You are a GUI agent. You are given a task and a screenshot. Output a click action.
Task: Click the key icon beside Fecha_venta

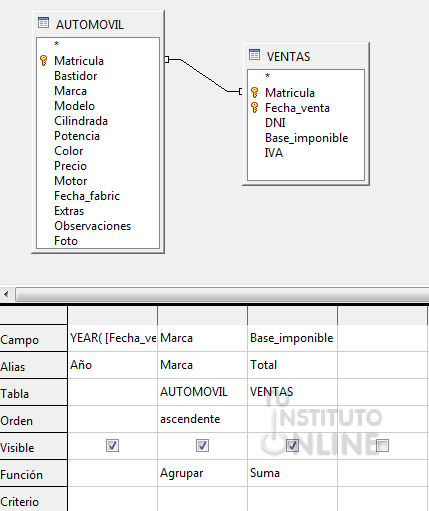[x=254, y=108]
